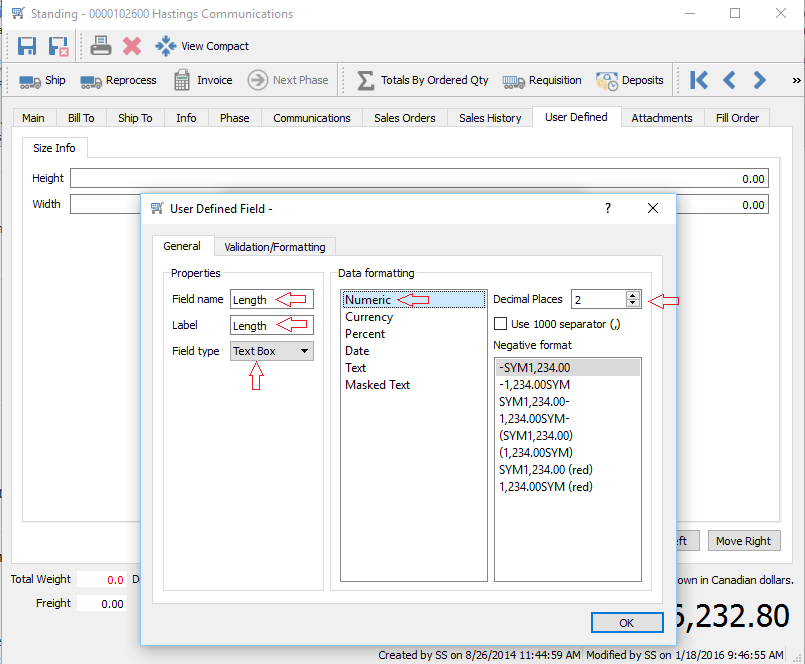Screen dimensions: 805x664
Task: Click the Field name input box
Action: tap(271, 299)
